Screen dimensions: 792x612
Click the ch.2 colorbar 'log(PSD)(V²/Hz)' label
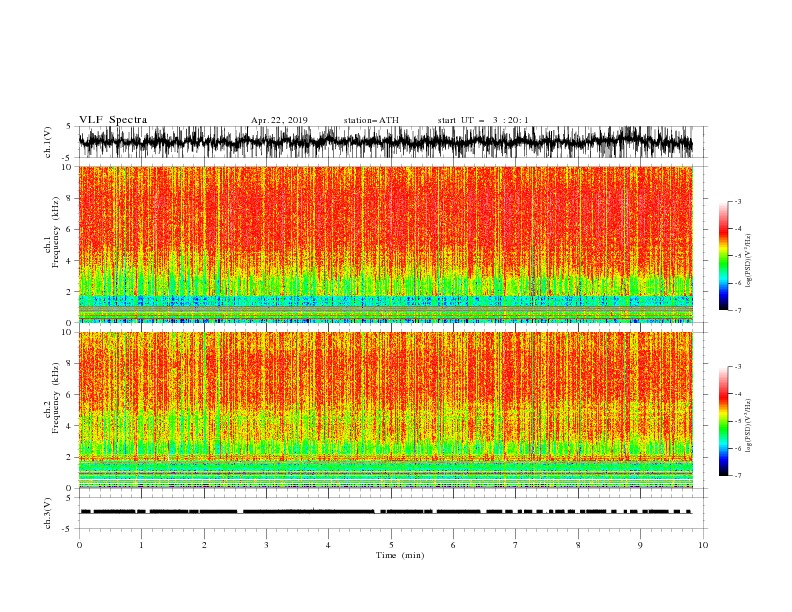[x=749, y=425]
